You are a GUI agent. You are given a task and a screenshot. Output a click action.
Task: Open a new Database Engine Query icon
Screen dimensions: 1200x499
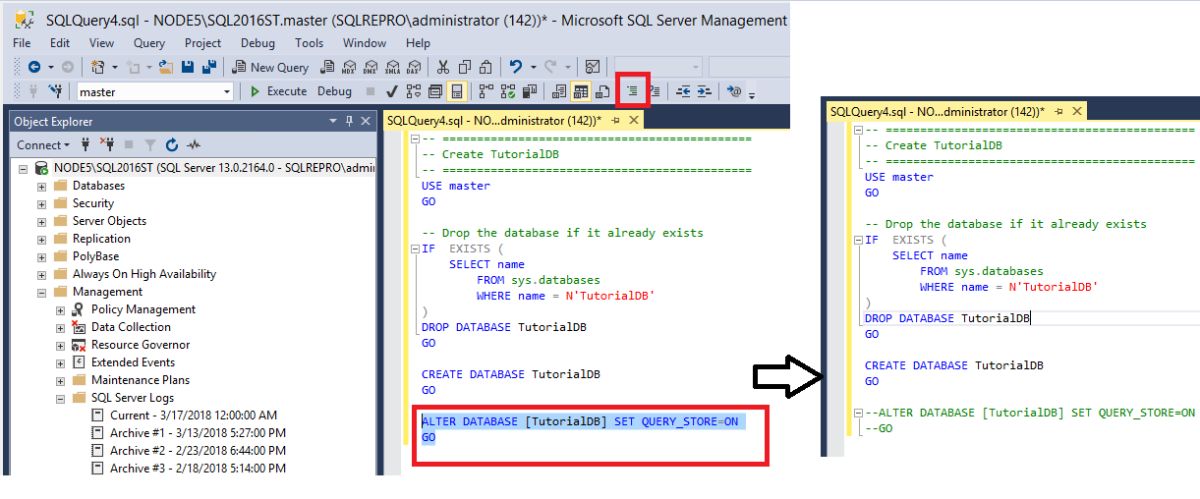click(327, 67)
